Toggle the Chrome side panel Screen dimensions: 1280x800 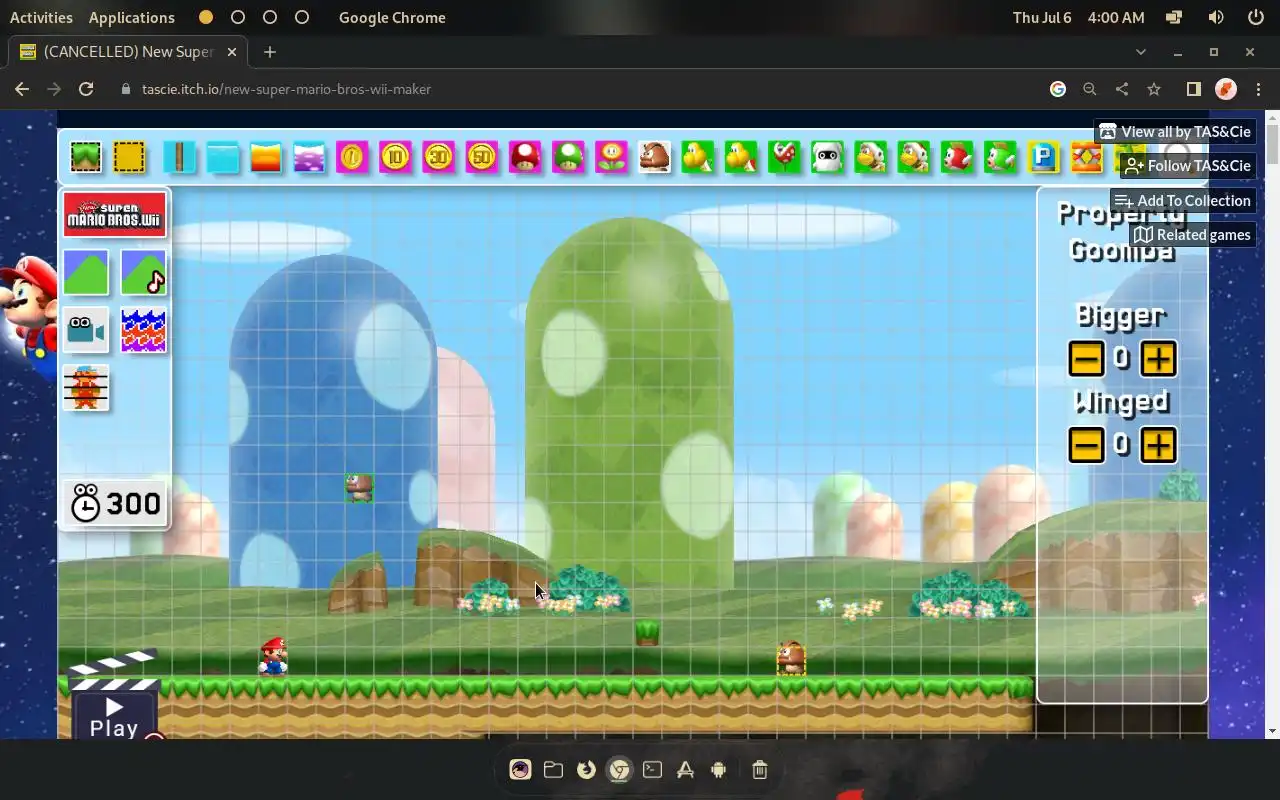click(1193, 89)
